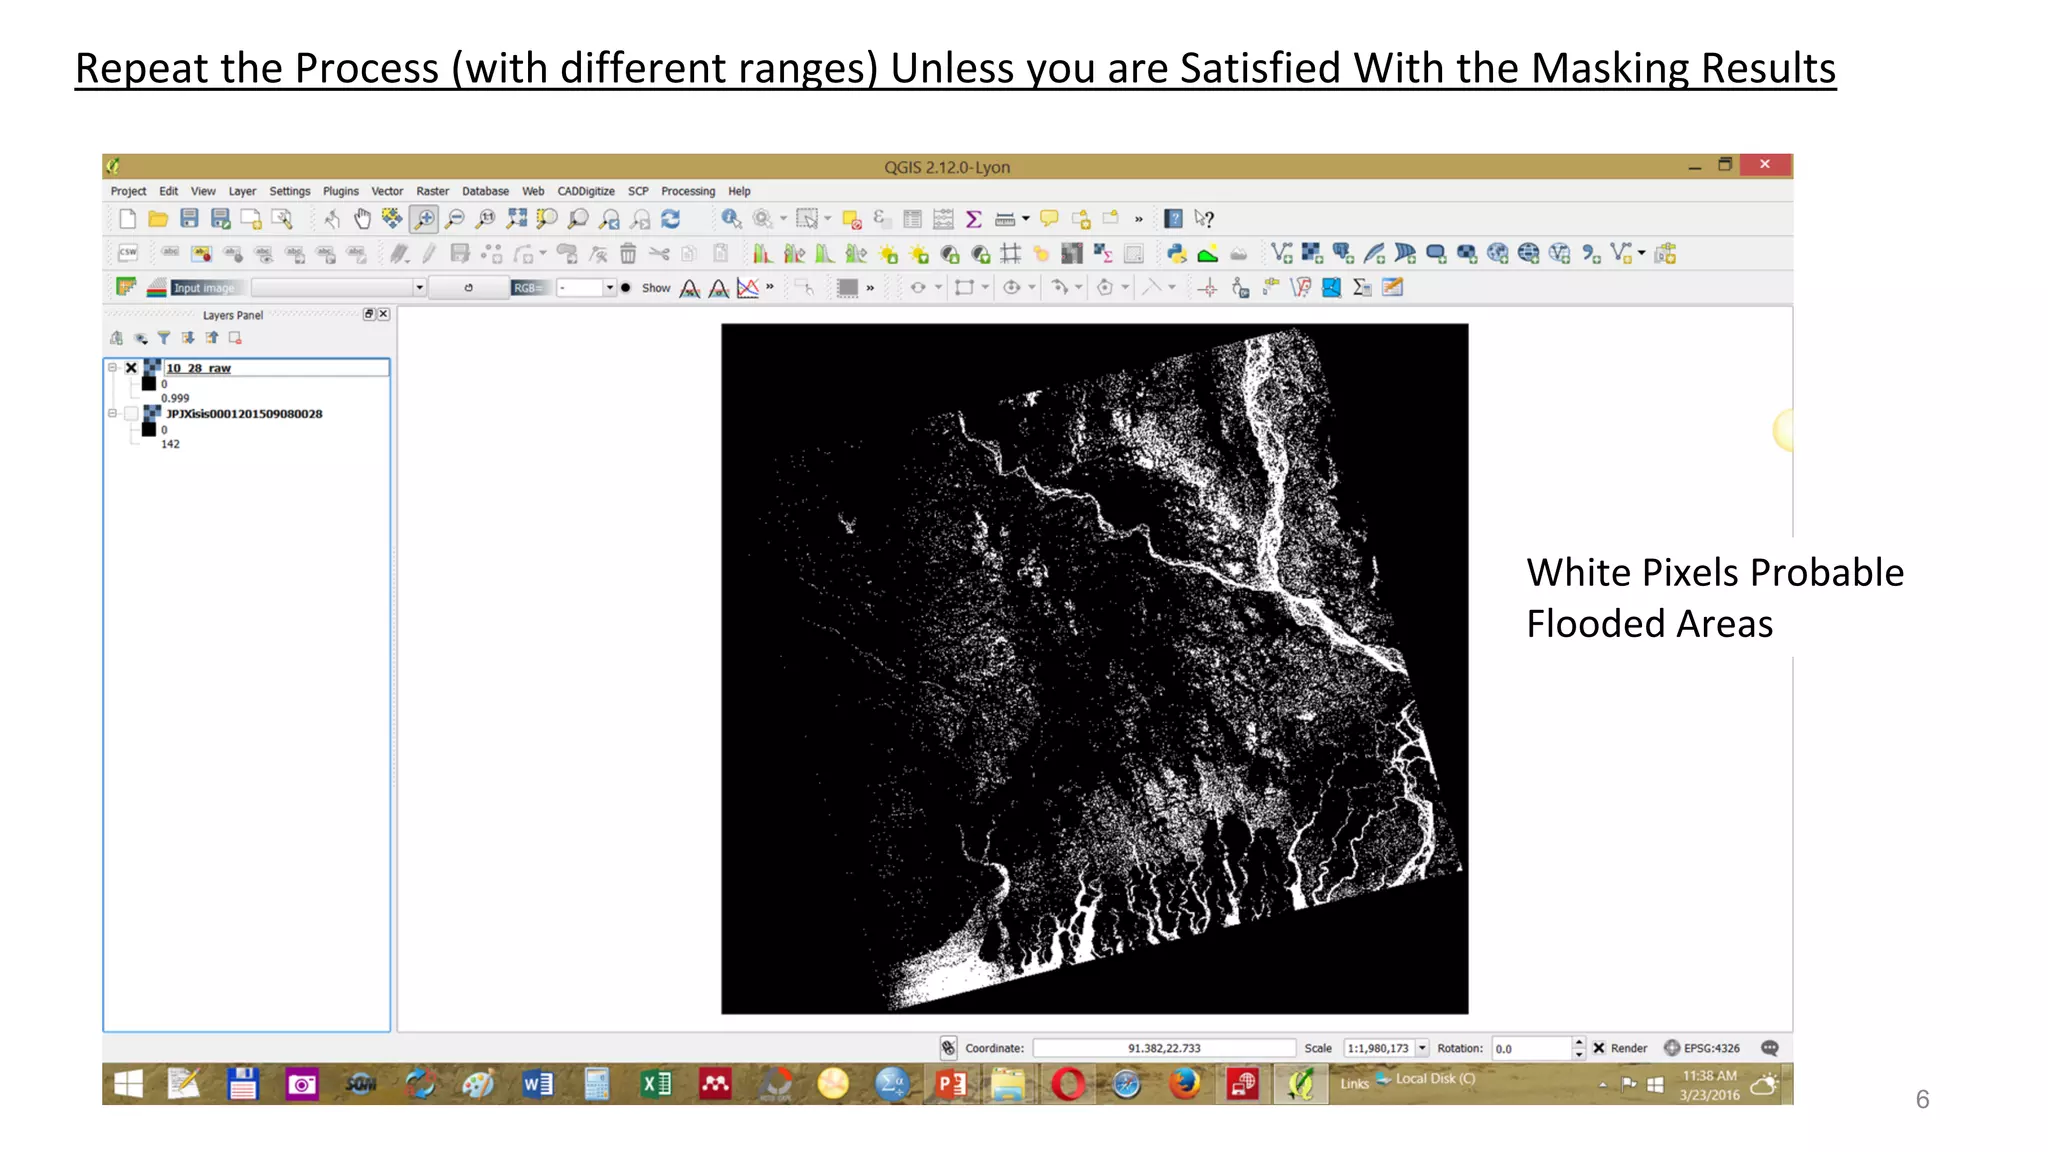The height and width of the screenshot is (1152, 2048).
Task: Open the Raster menu
Action: (432, 191)
